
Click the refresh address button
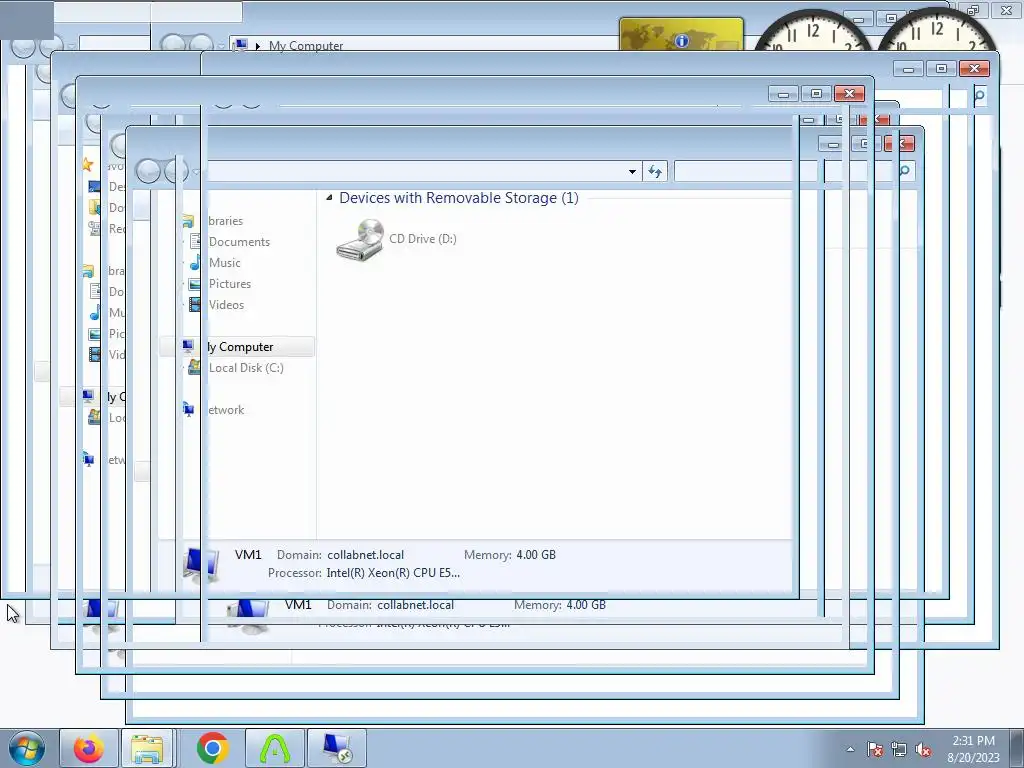654,172
